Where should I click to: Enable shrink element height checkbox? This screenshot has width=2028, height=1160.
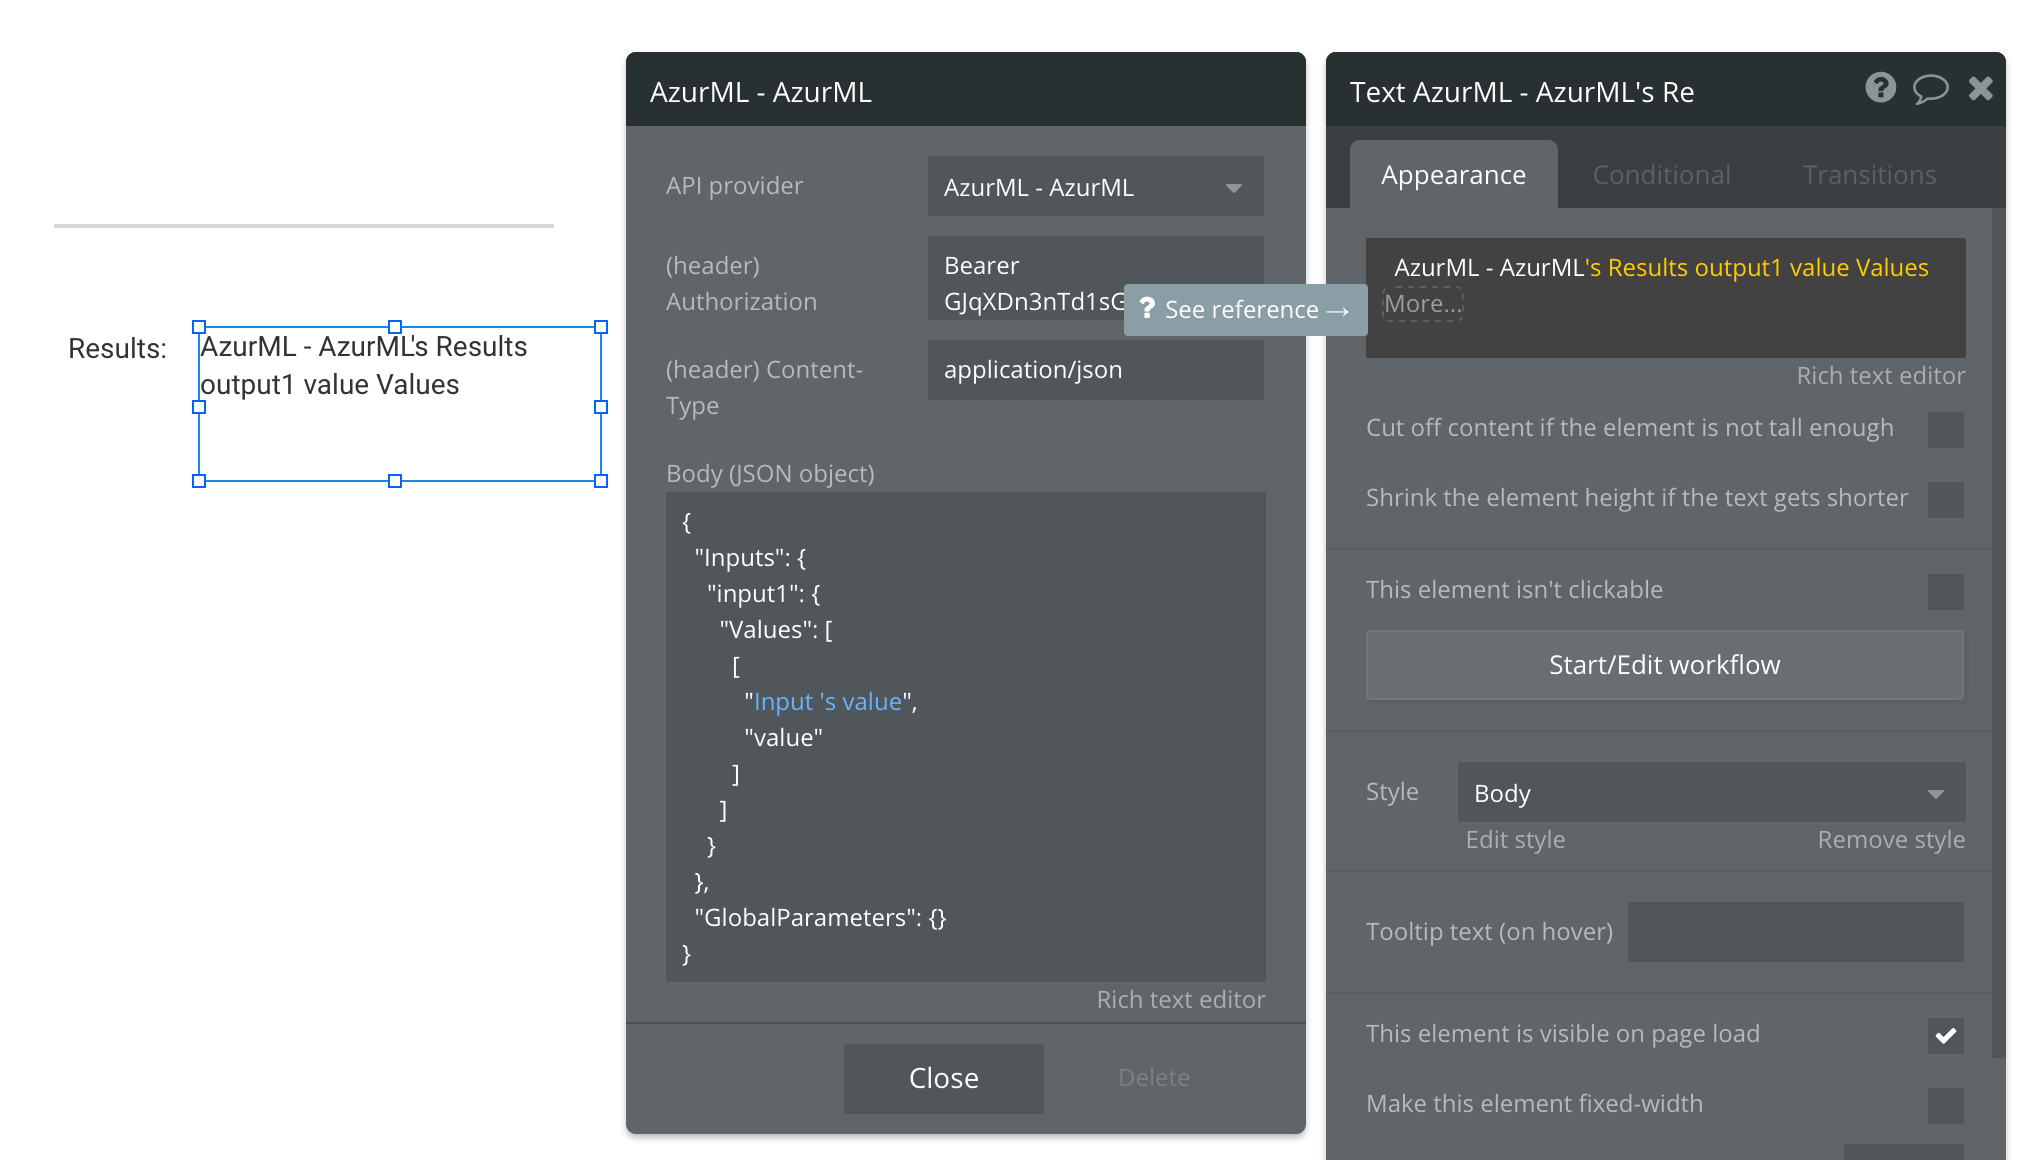coord(1945,499)
